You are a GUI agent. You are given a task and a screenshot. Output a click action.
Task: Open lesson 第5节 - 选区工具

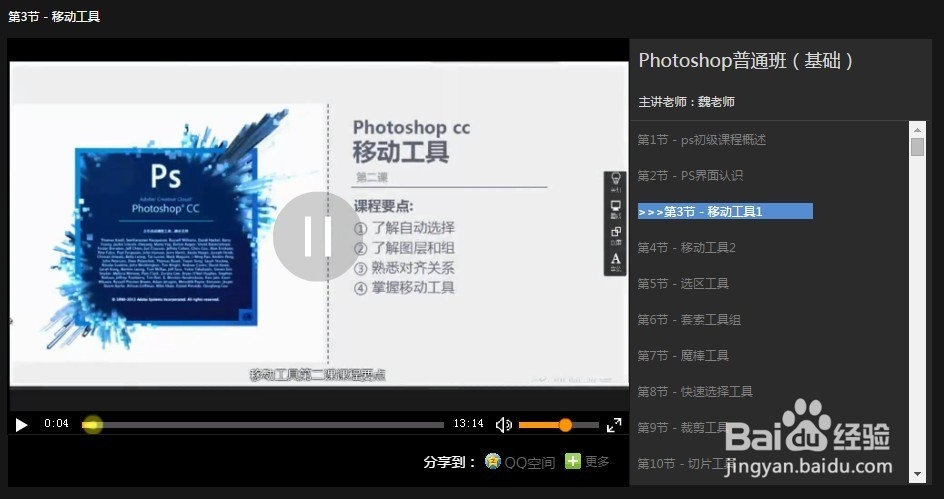[x=683, y=283]
